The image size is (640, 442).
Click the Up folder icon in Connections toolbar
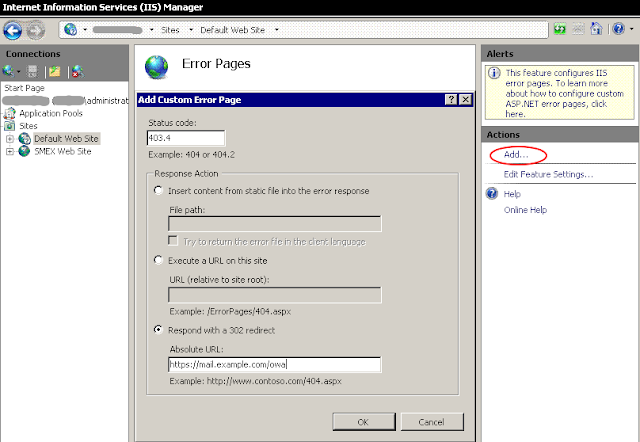54,71
